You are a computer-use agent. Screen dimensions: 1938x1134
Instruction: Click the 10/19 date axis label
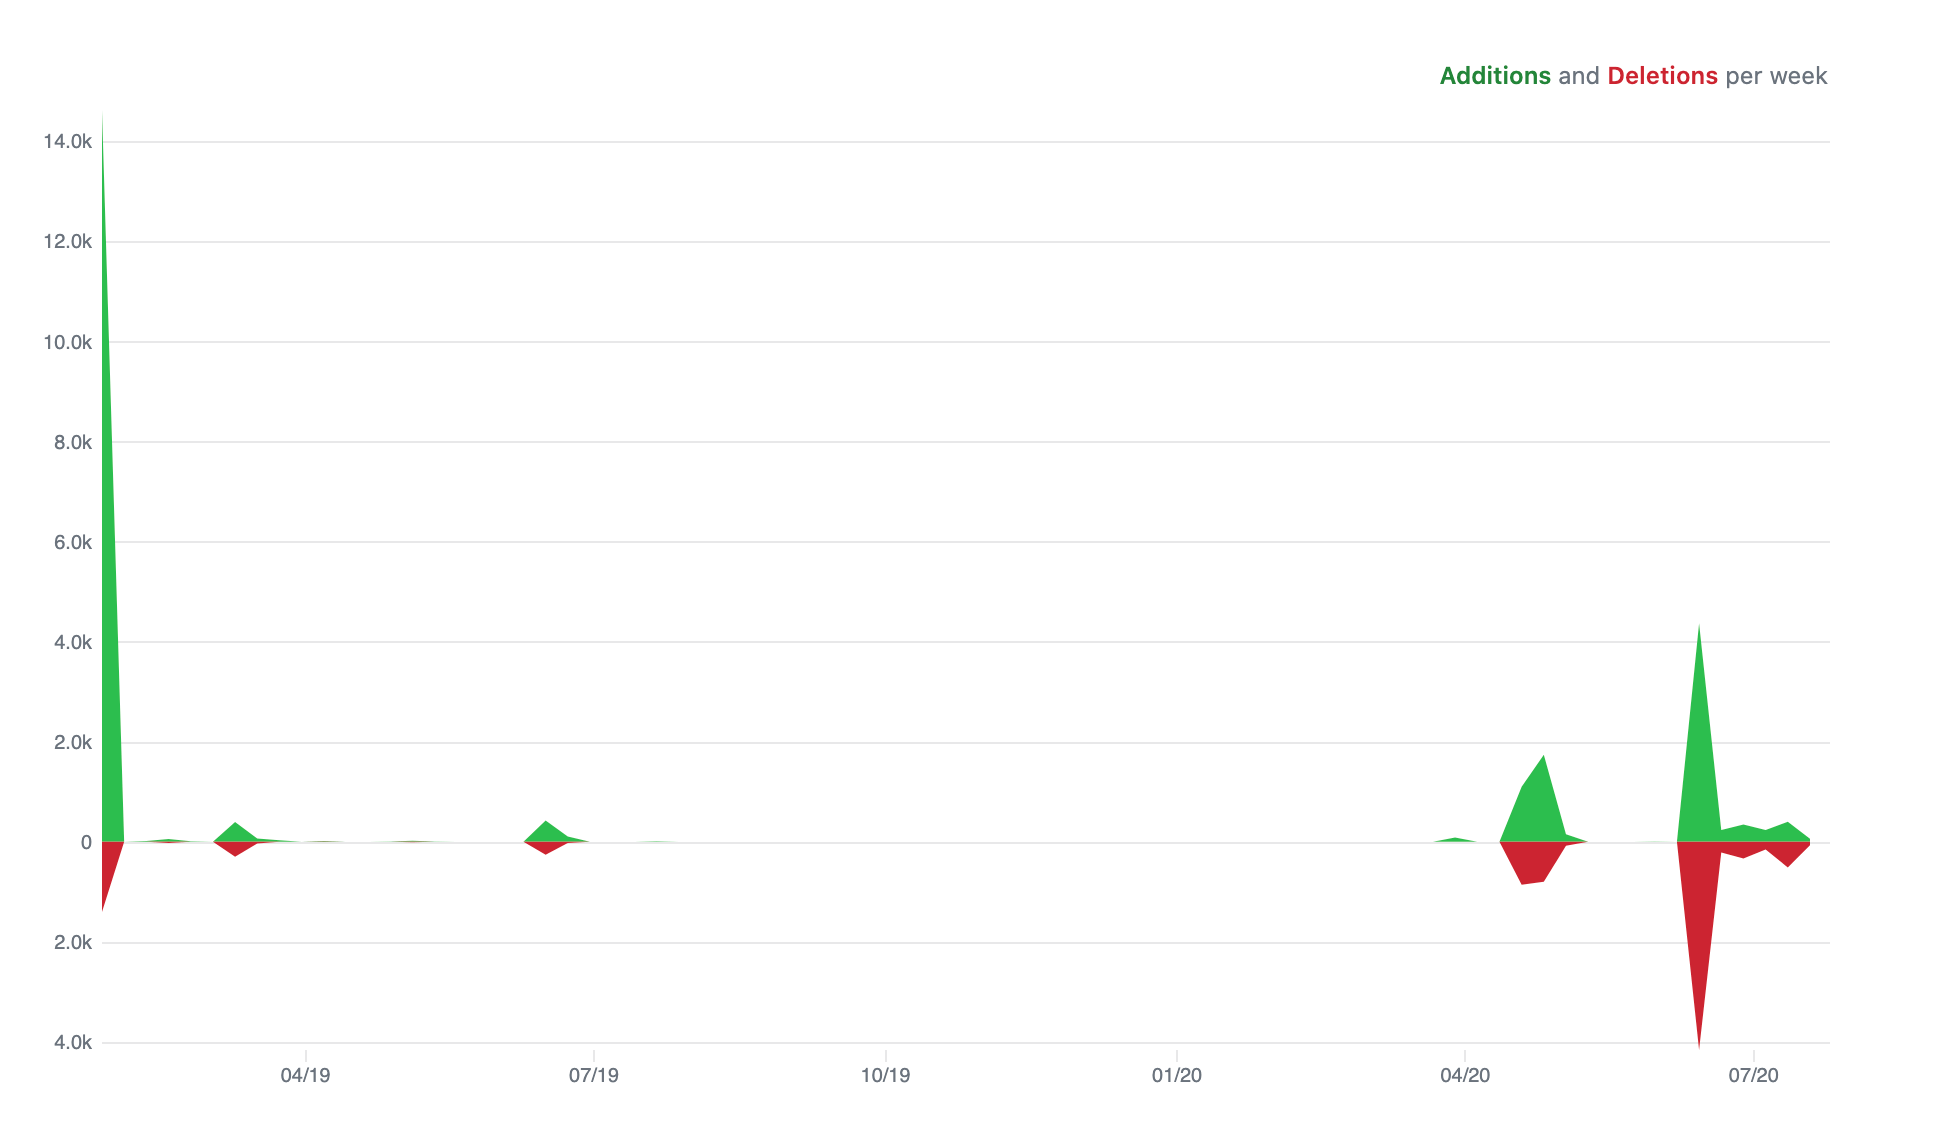pos(886,1075)
